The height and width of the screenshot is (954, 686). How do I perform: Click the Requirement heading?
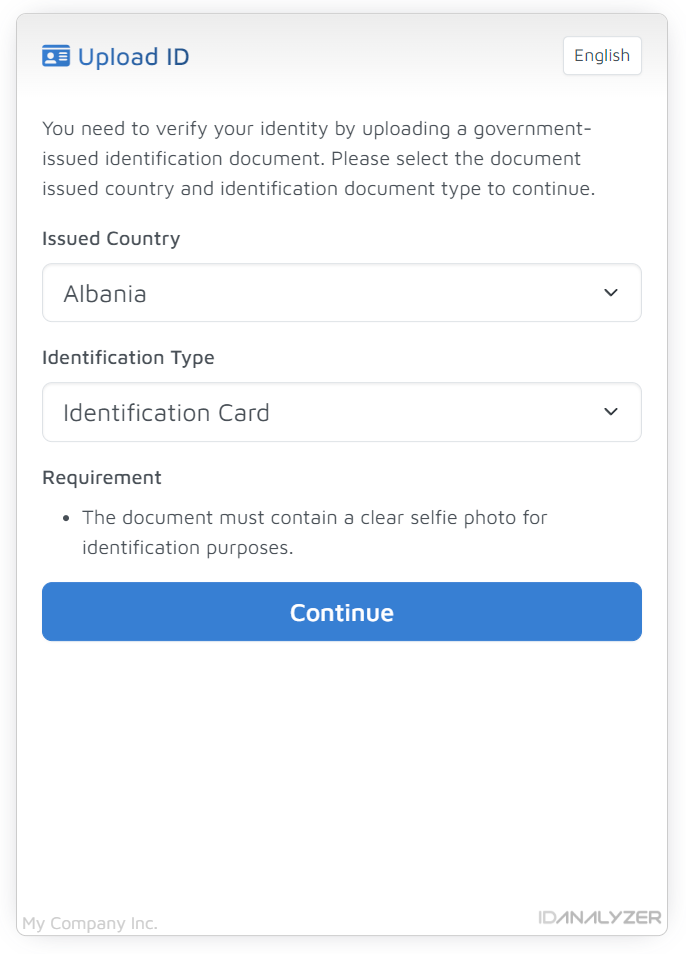click(x=102, y=478)
